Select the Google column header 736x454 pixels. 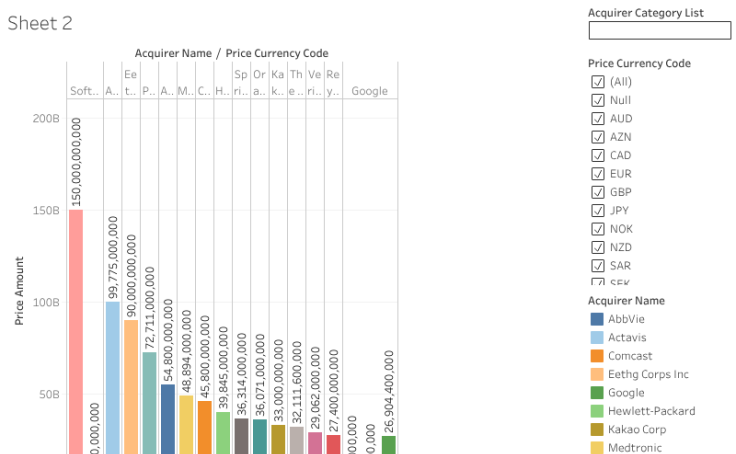369,91
